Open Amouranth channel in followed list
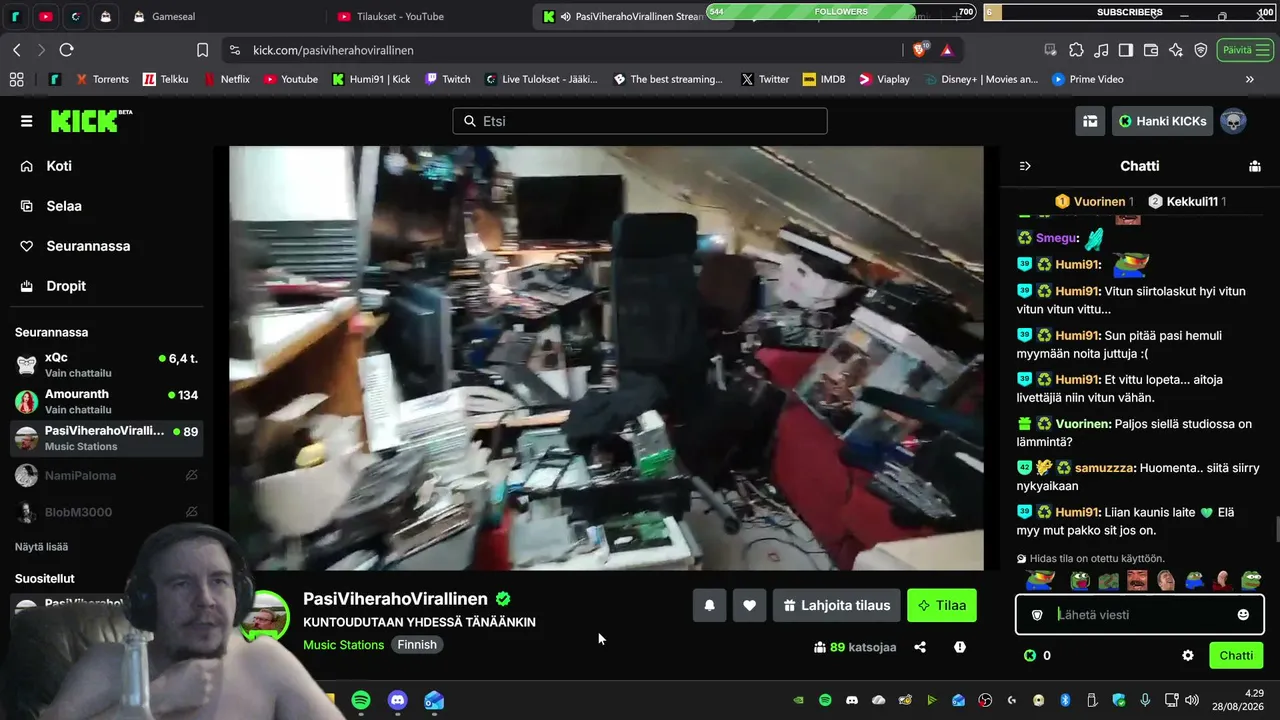This screenshot has width=1280, height=720. [106, 401]
